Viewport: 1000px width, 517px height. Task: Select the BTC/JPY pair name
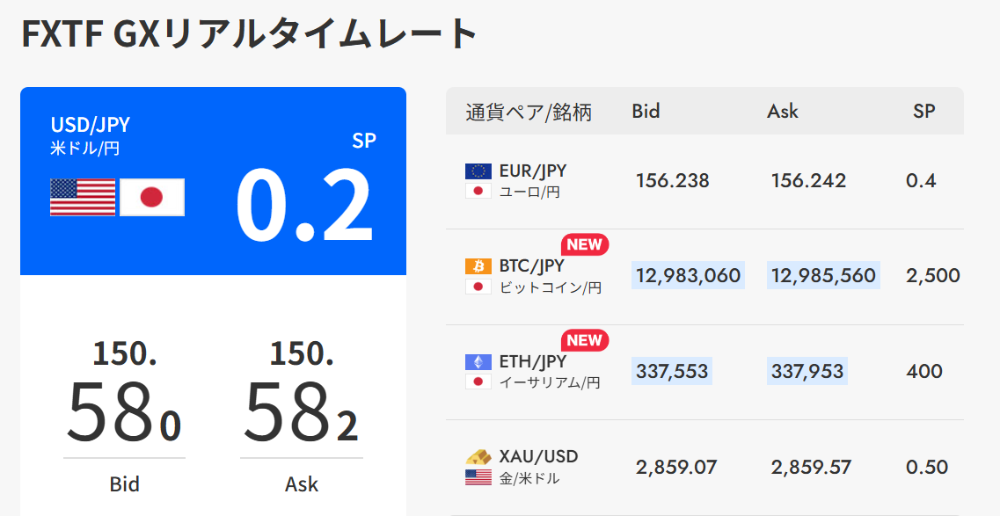(532, 266)
